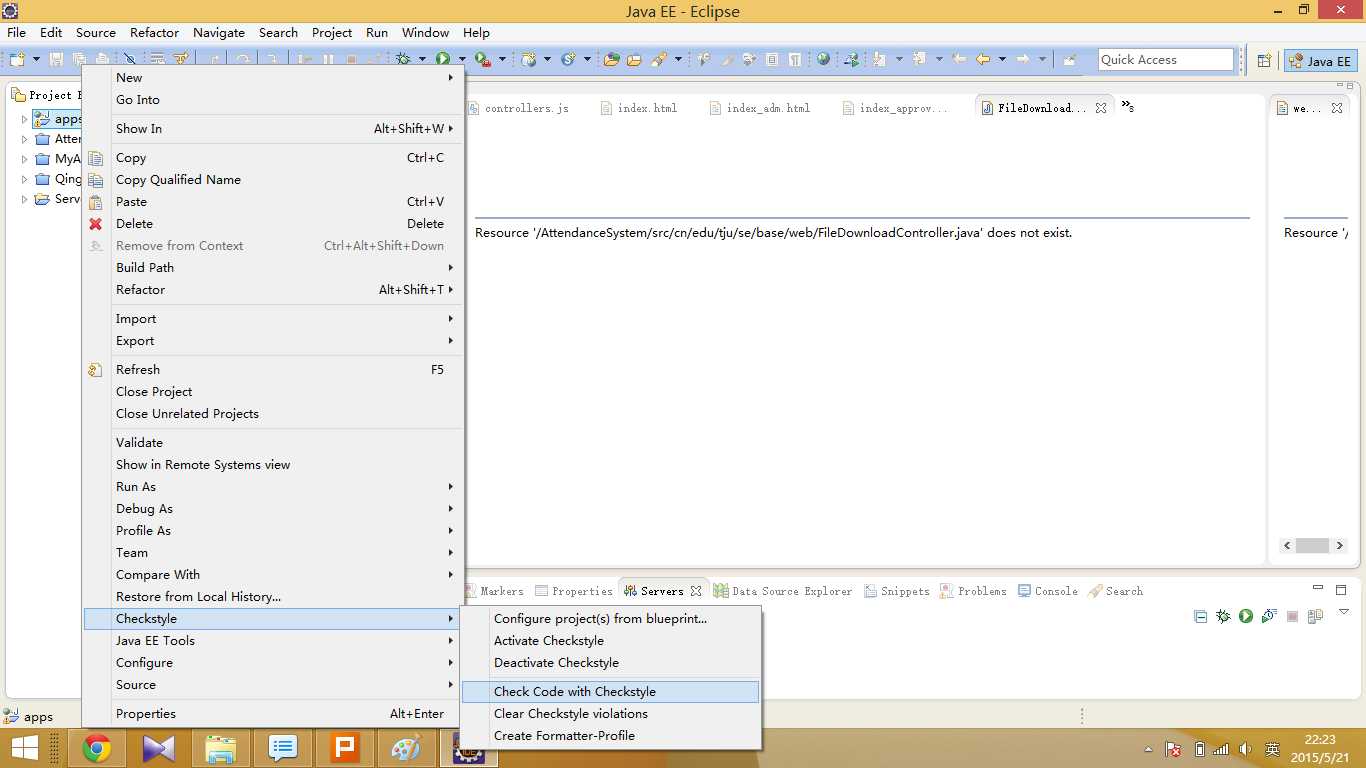Open the Build Path submenu
This screenshot has width=1366, height=768.
tap(273, 267)
